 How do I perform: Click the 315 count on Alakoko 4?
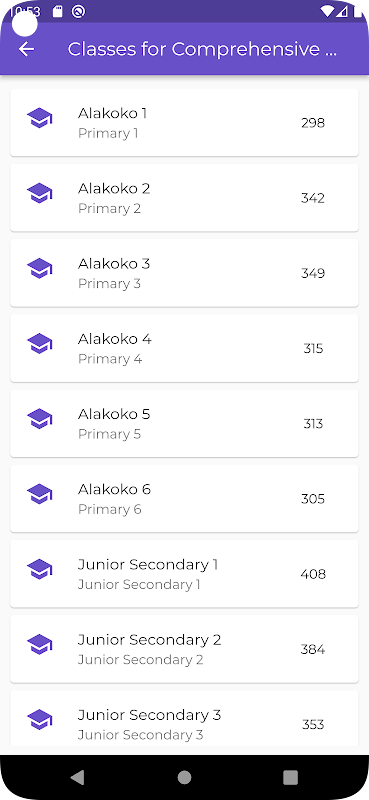(313, 348)
